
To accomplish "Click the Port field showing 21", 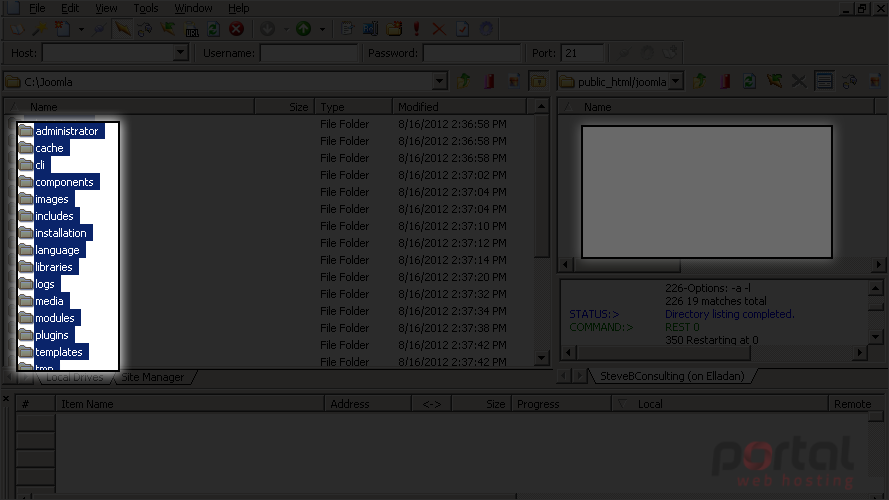I will [x=582, y=53].
